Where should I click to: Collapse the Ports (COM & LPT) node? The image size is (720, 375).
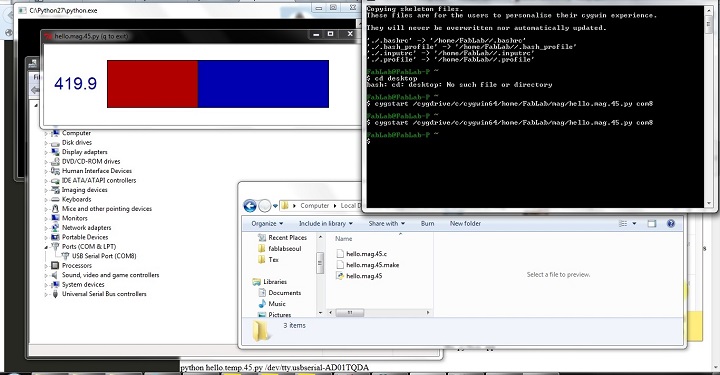pyautogui.click(x=46, y=247)
